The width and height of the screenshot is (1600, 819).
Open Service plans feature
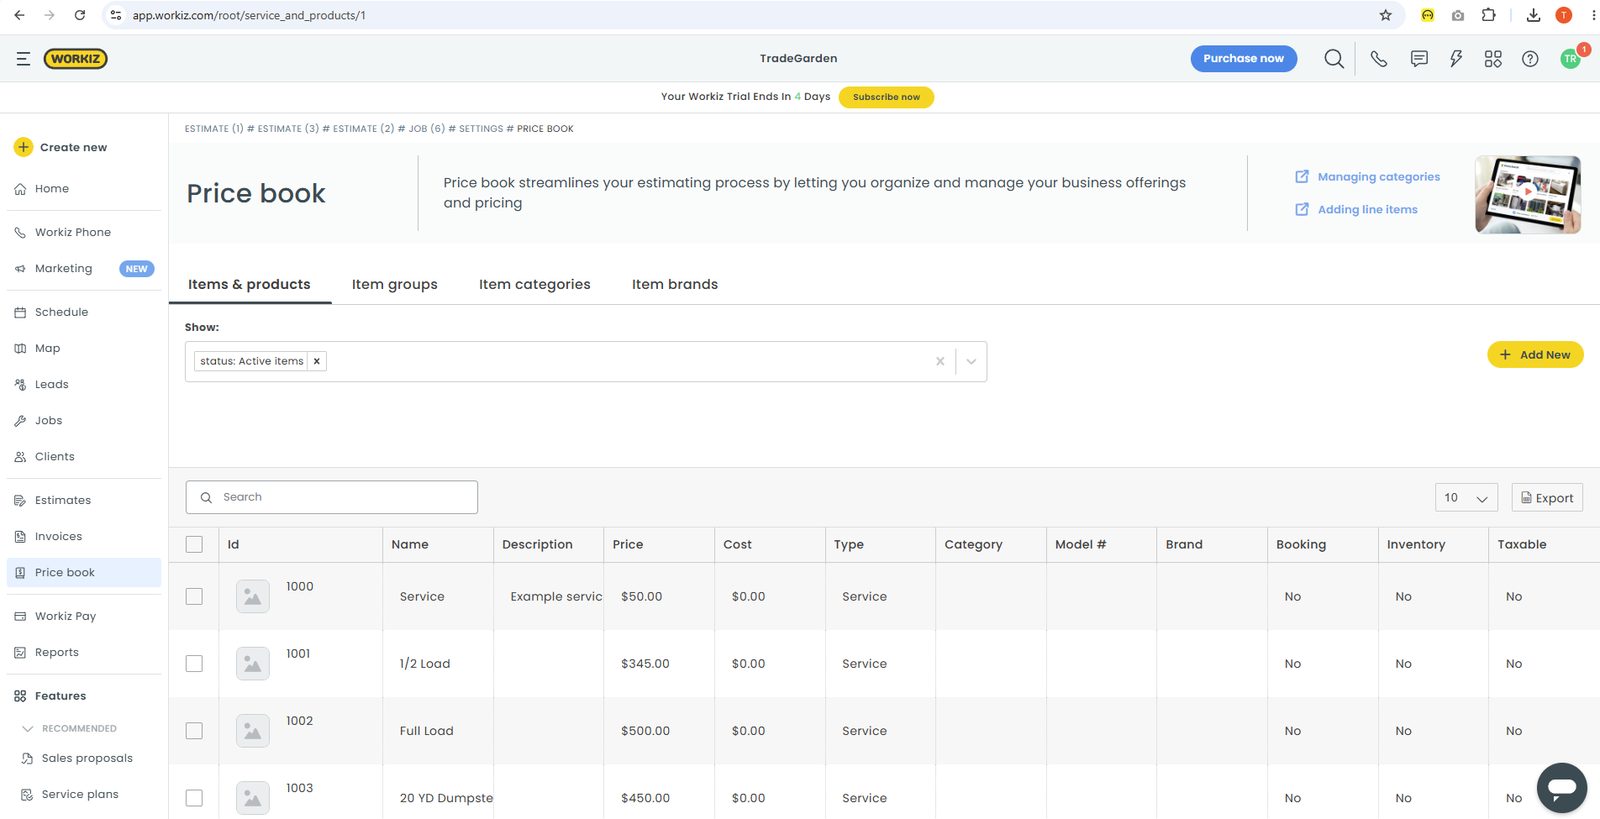80,795
